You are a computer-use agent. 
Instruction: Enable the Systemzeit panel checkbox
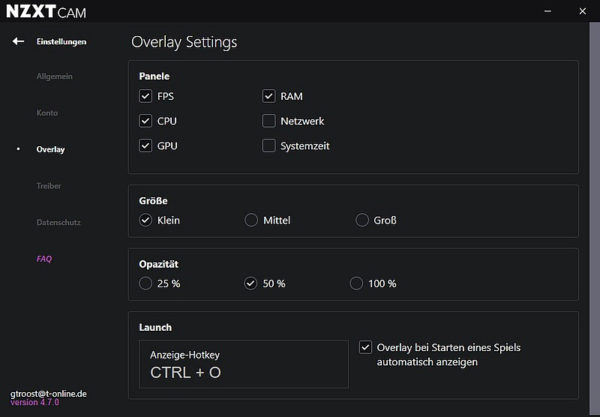click(x=269, y=146)
